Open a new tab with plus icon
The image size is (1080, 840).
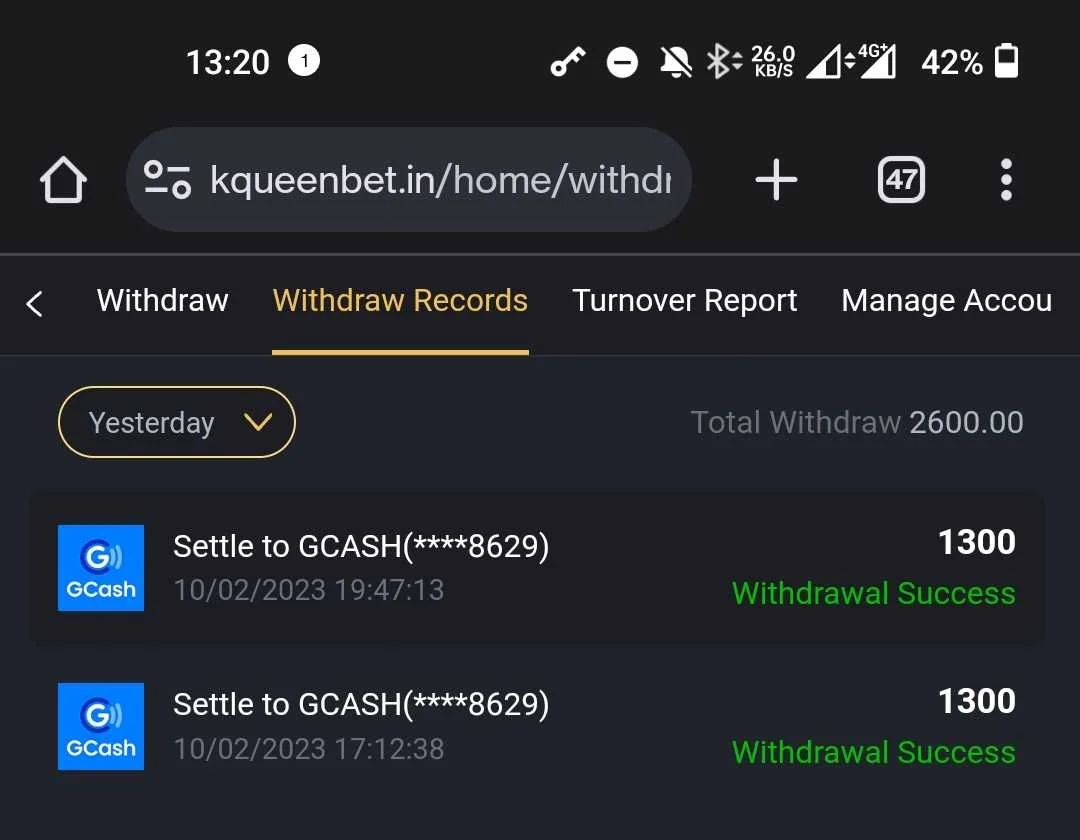(776, 180)
